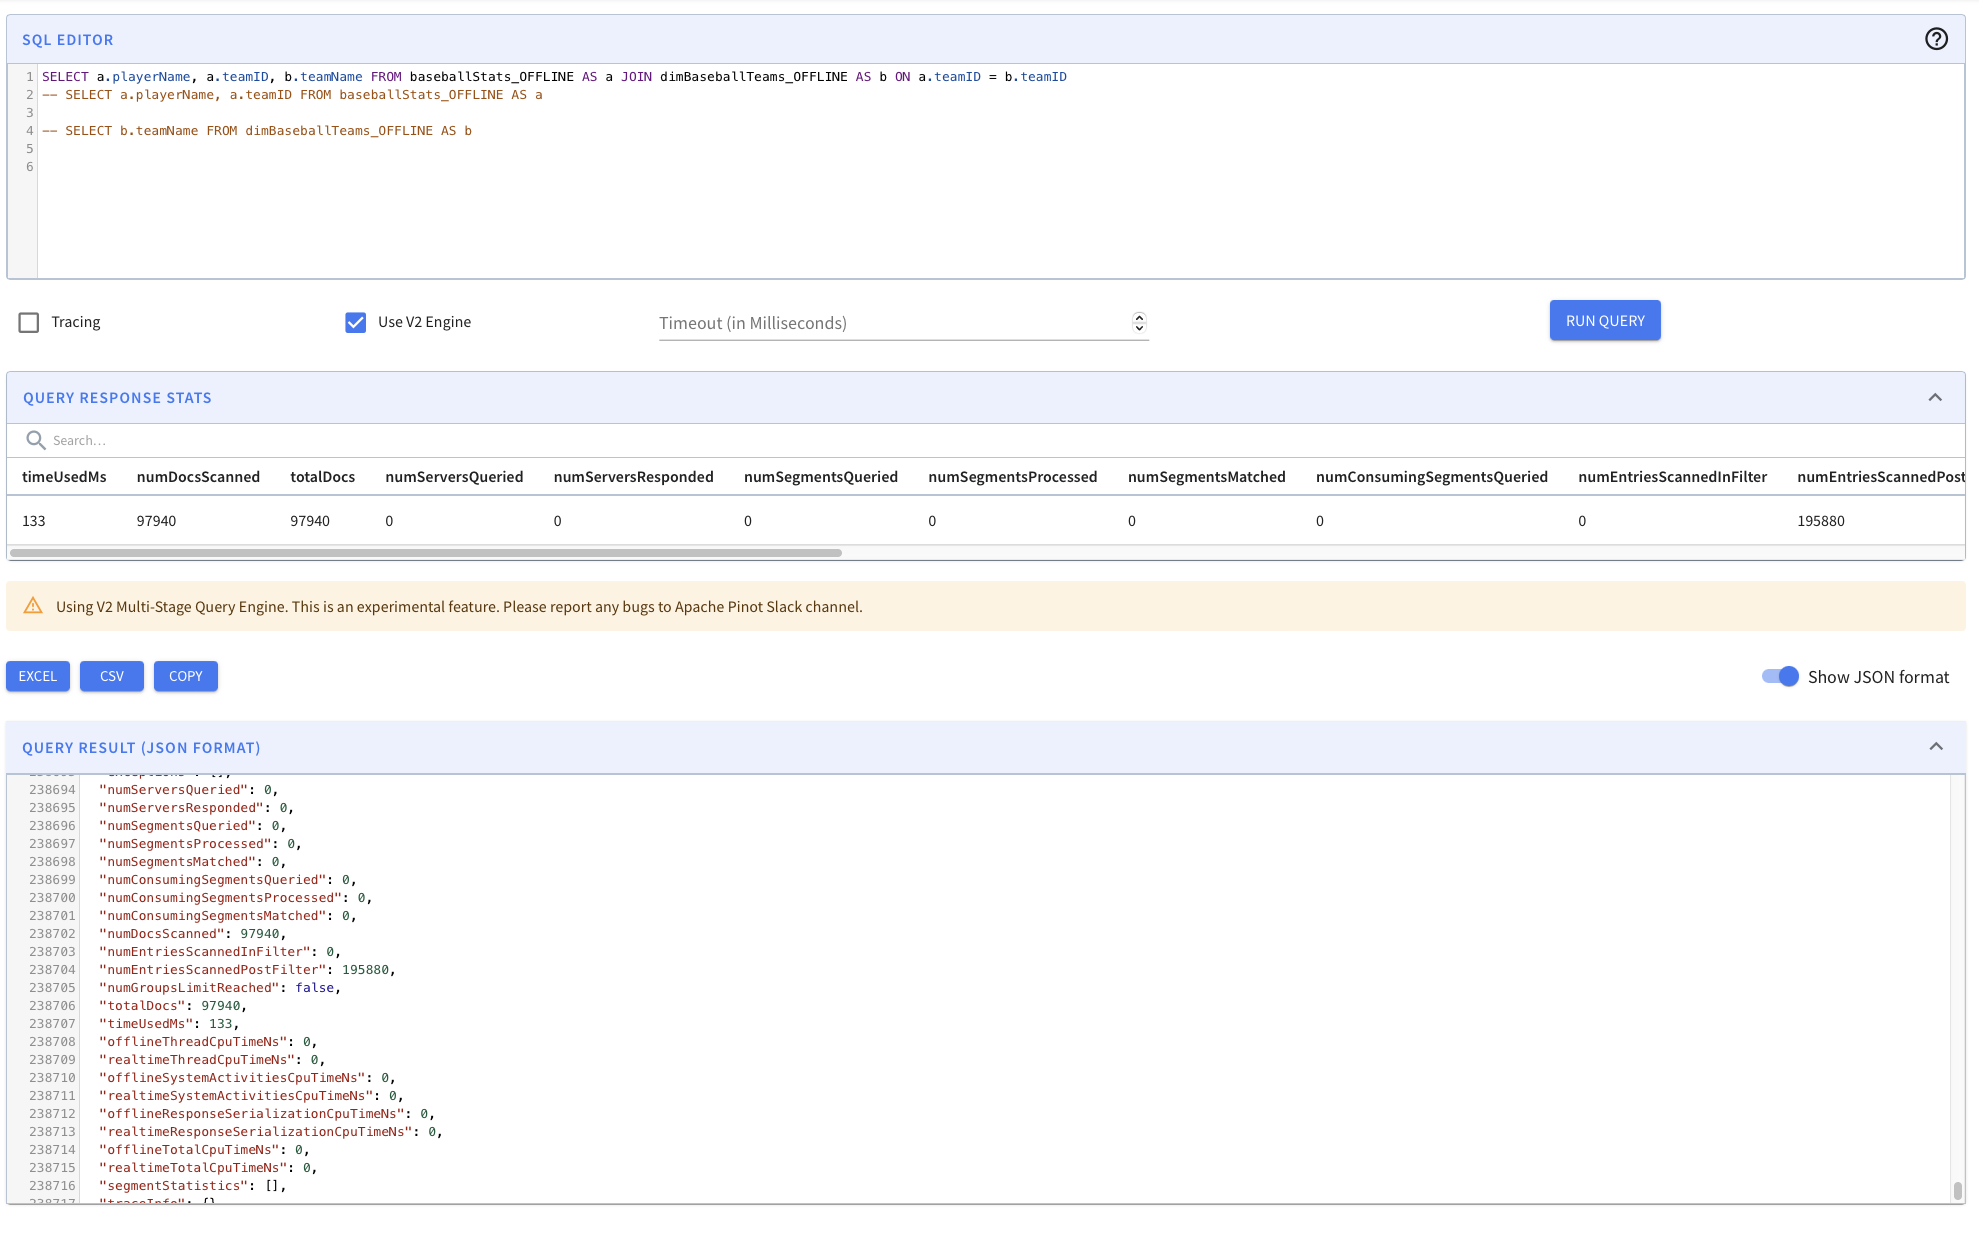This screenshot has height=1251, width=1979.
Task: Run the SQL query
Action: 1604,321
